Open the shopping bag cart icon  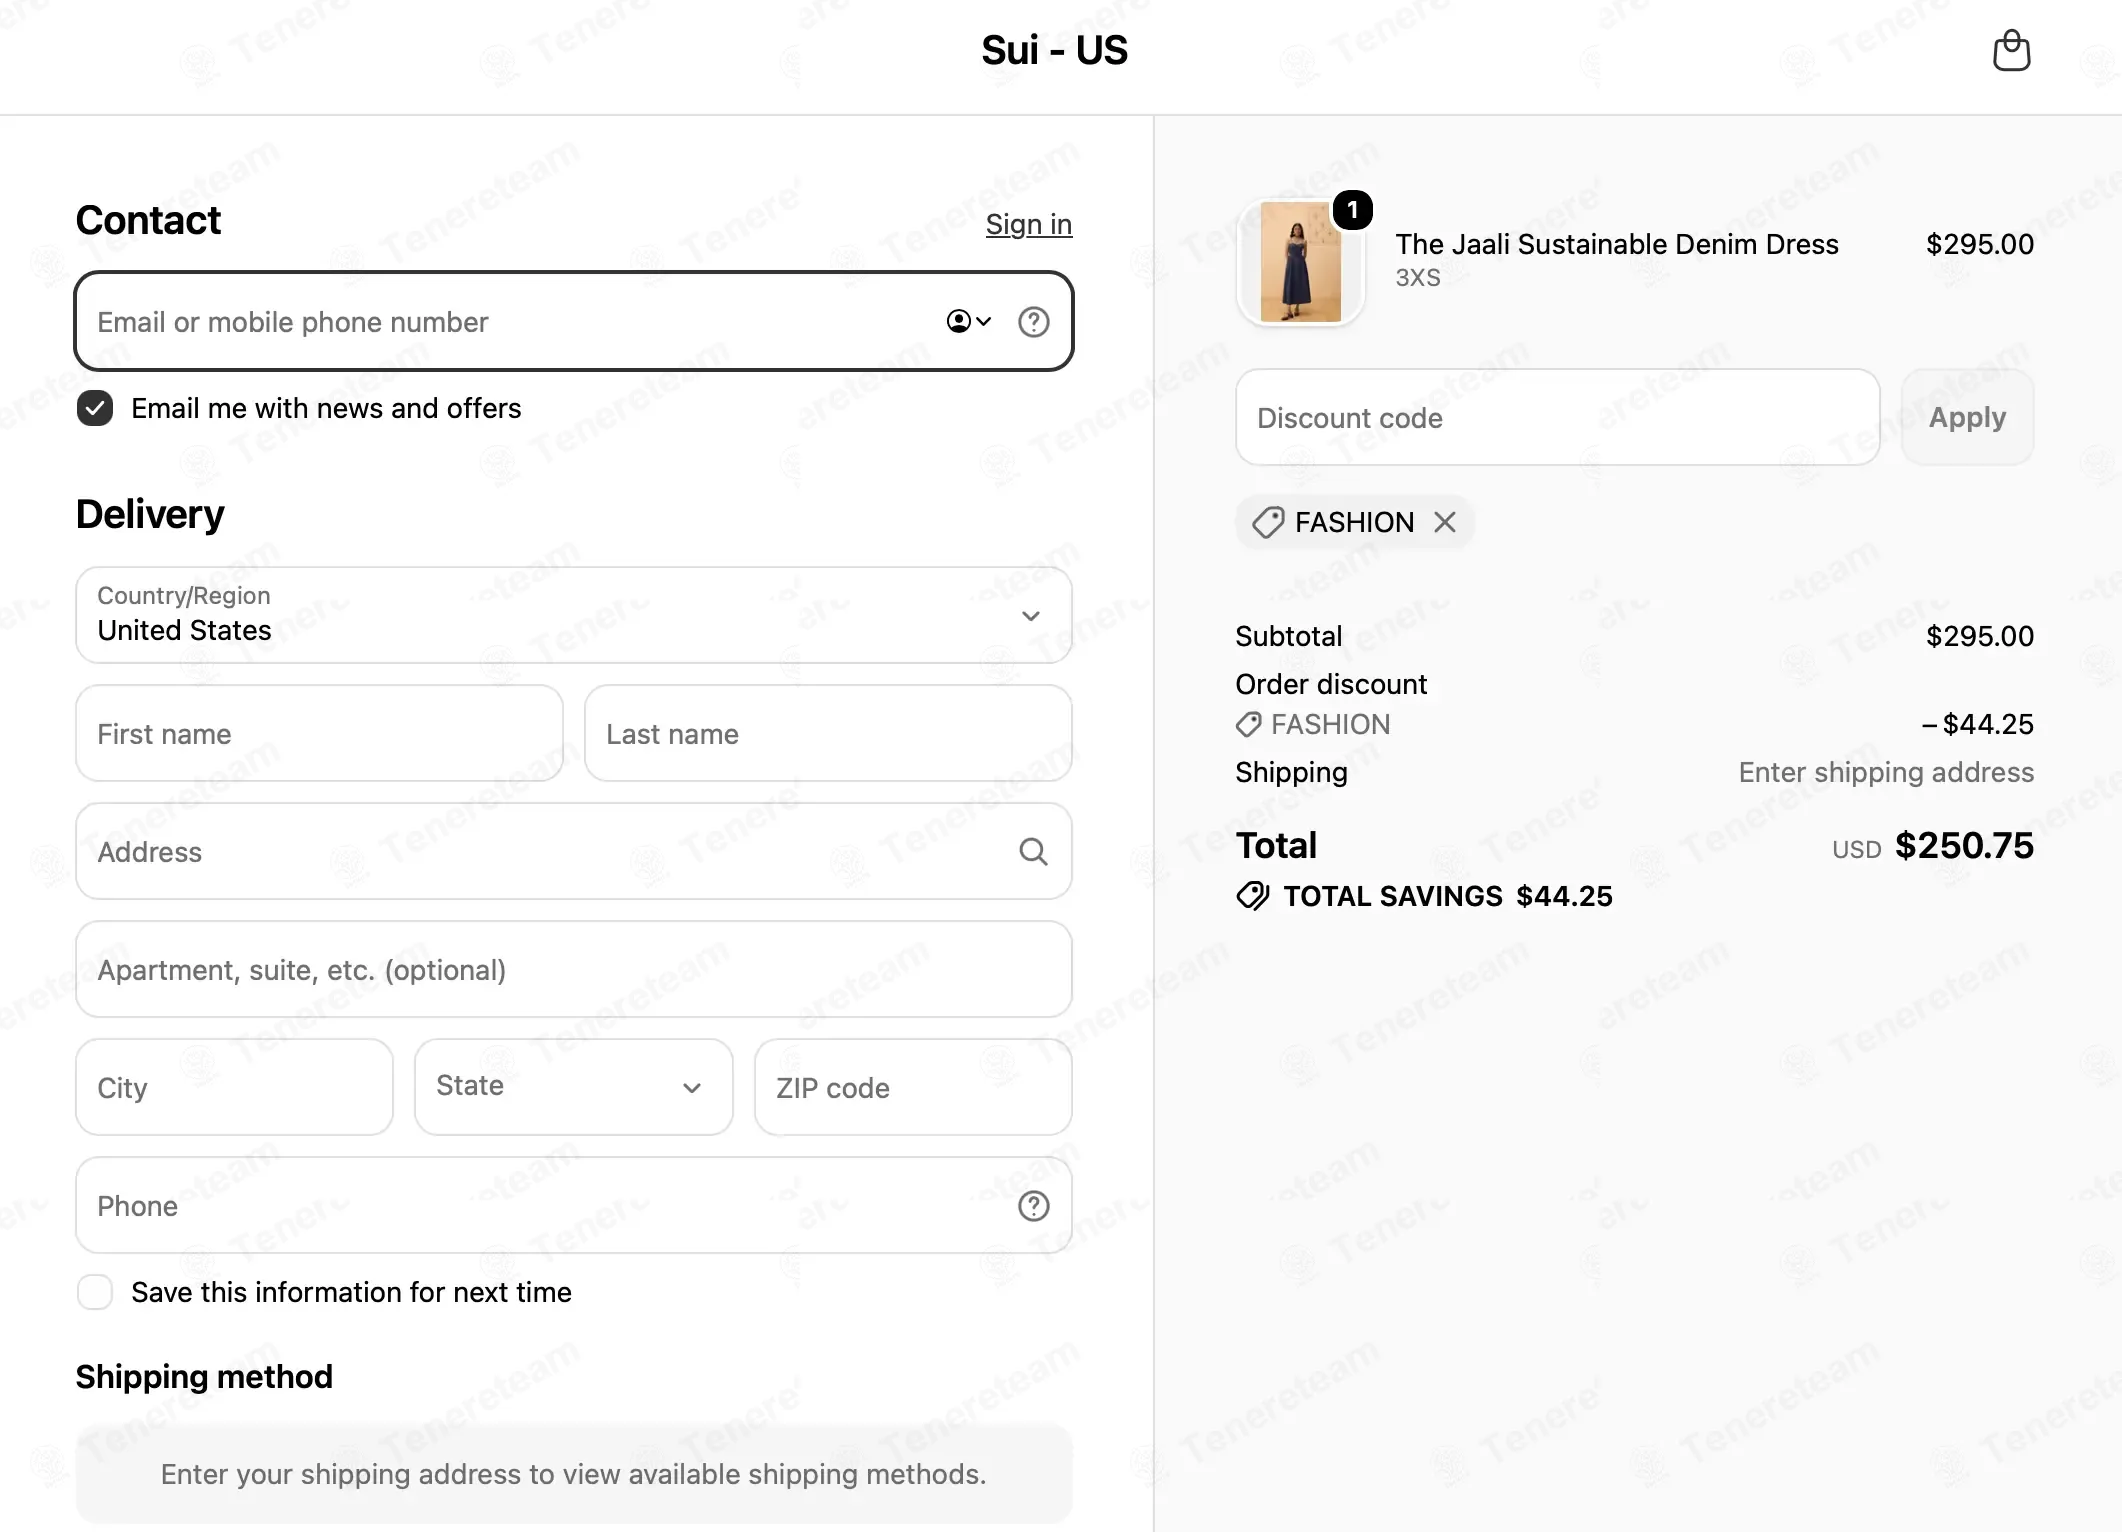2011,50
